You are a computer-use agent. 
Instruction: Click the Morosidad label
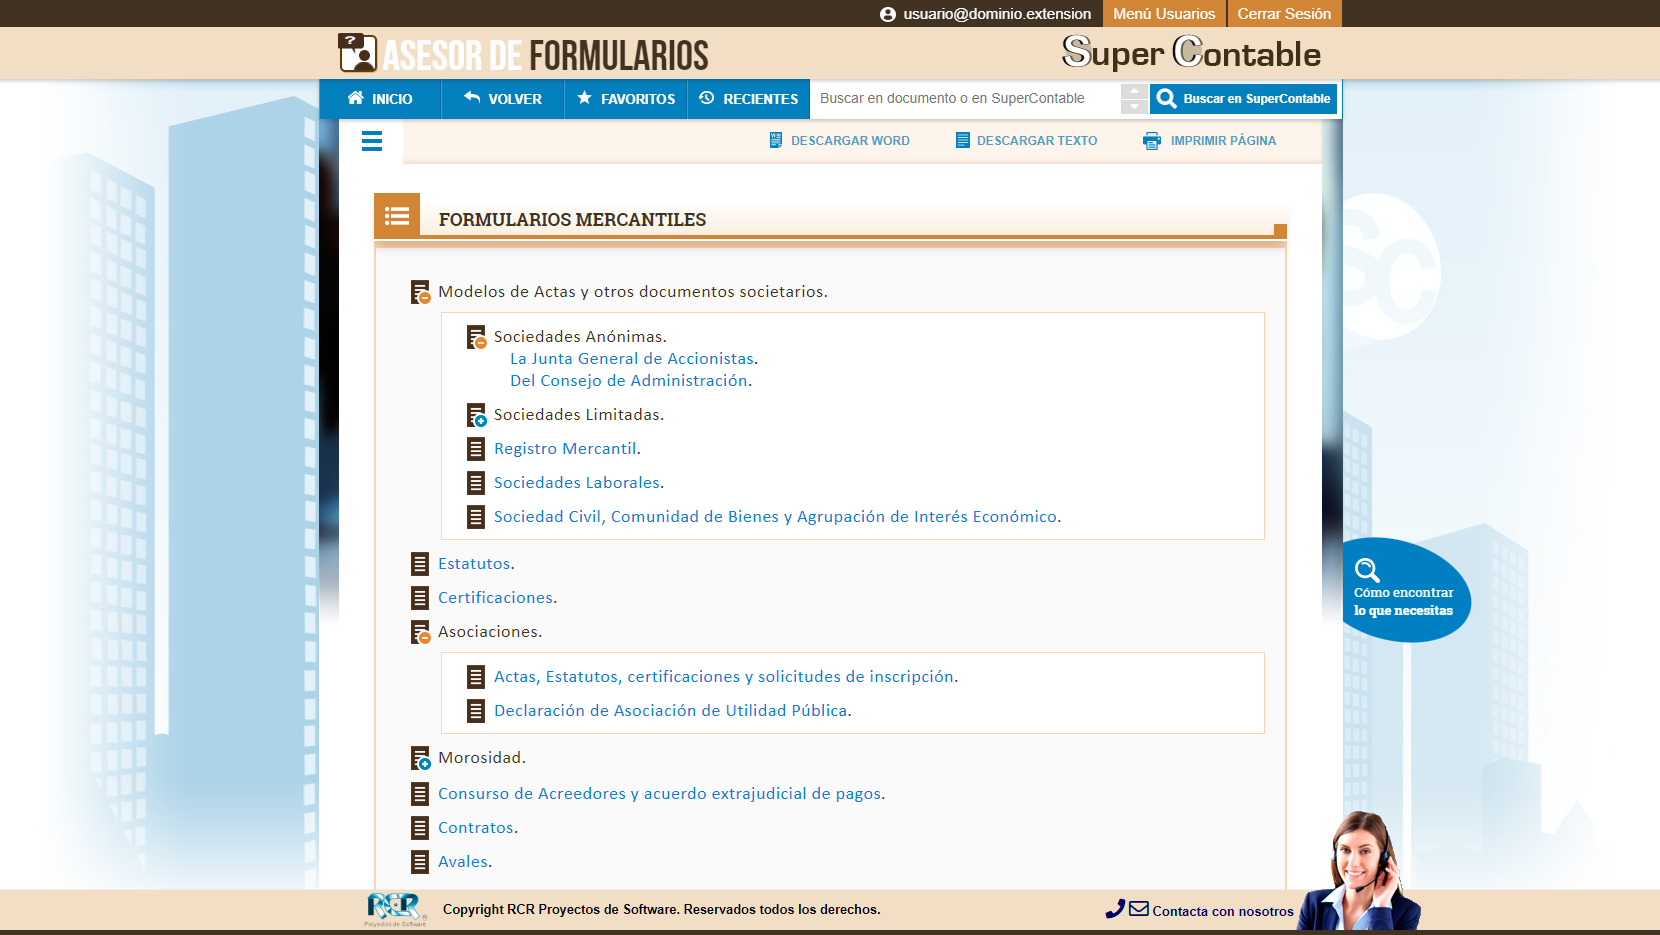(x=481, y=758)
